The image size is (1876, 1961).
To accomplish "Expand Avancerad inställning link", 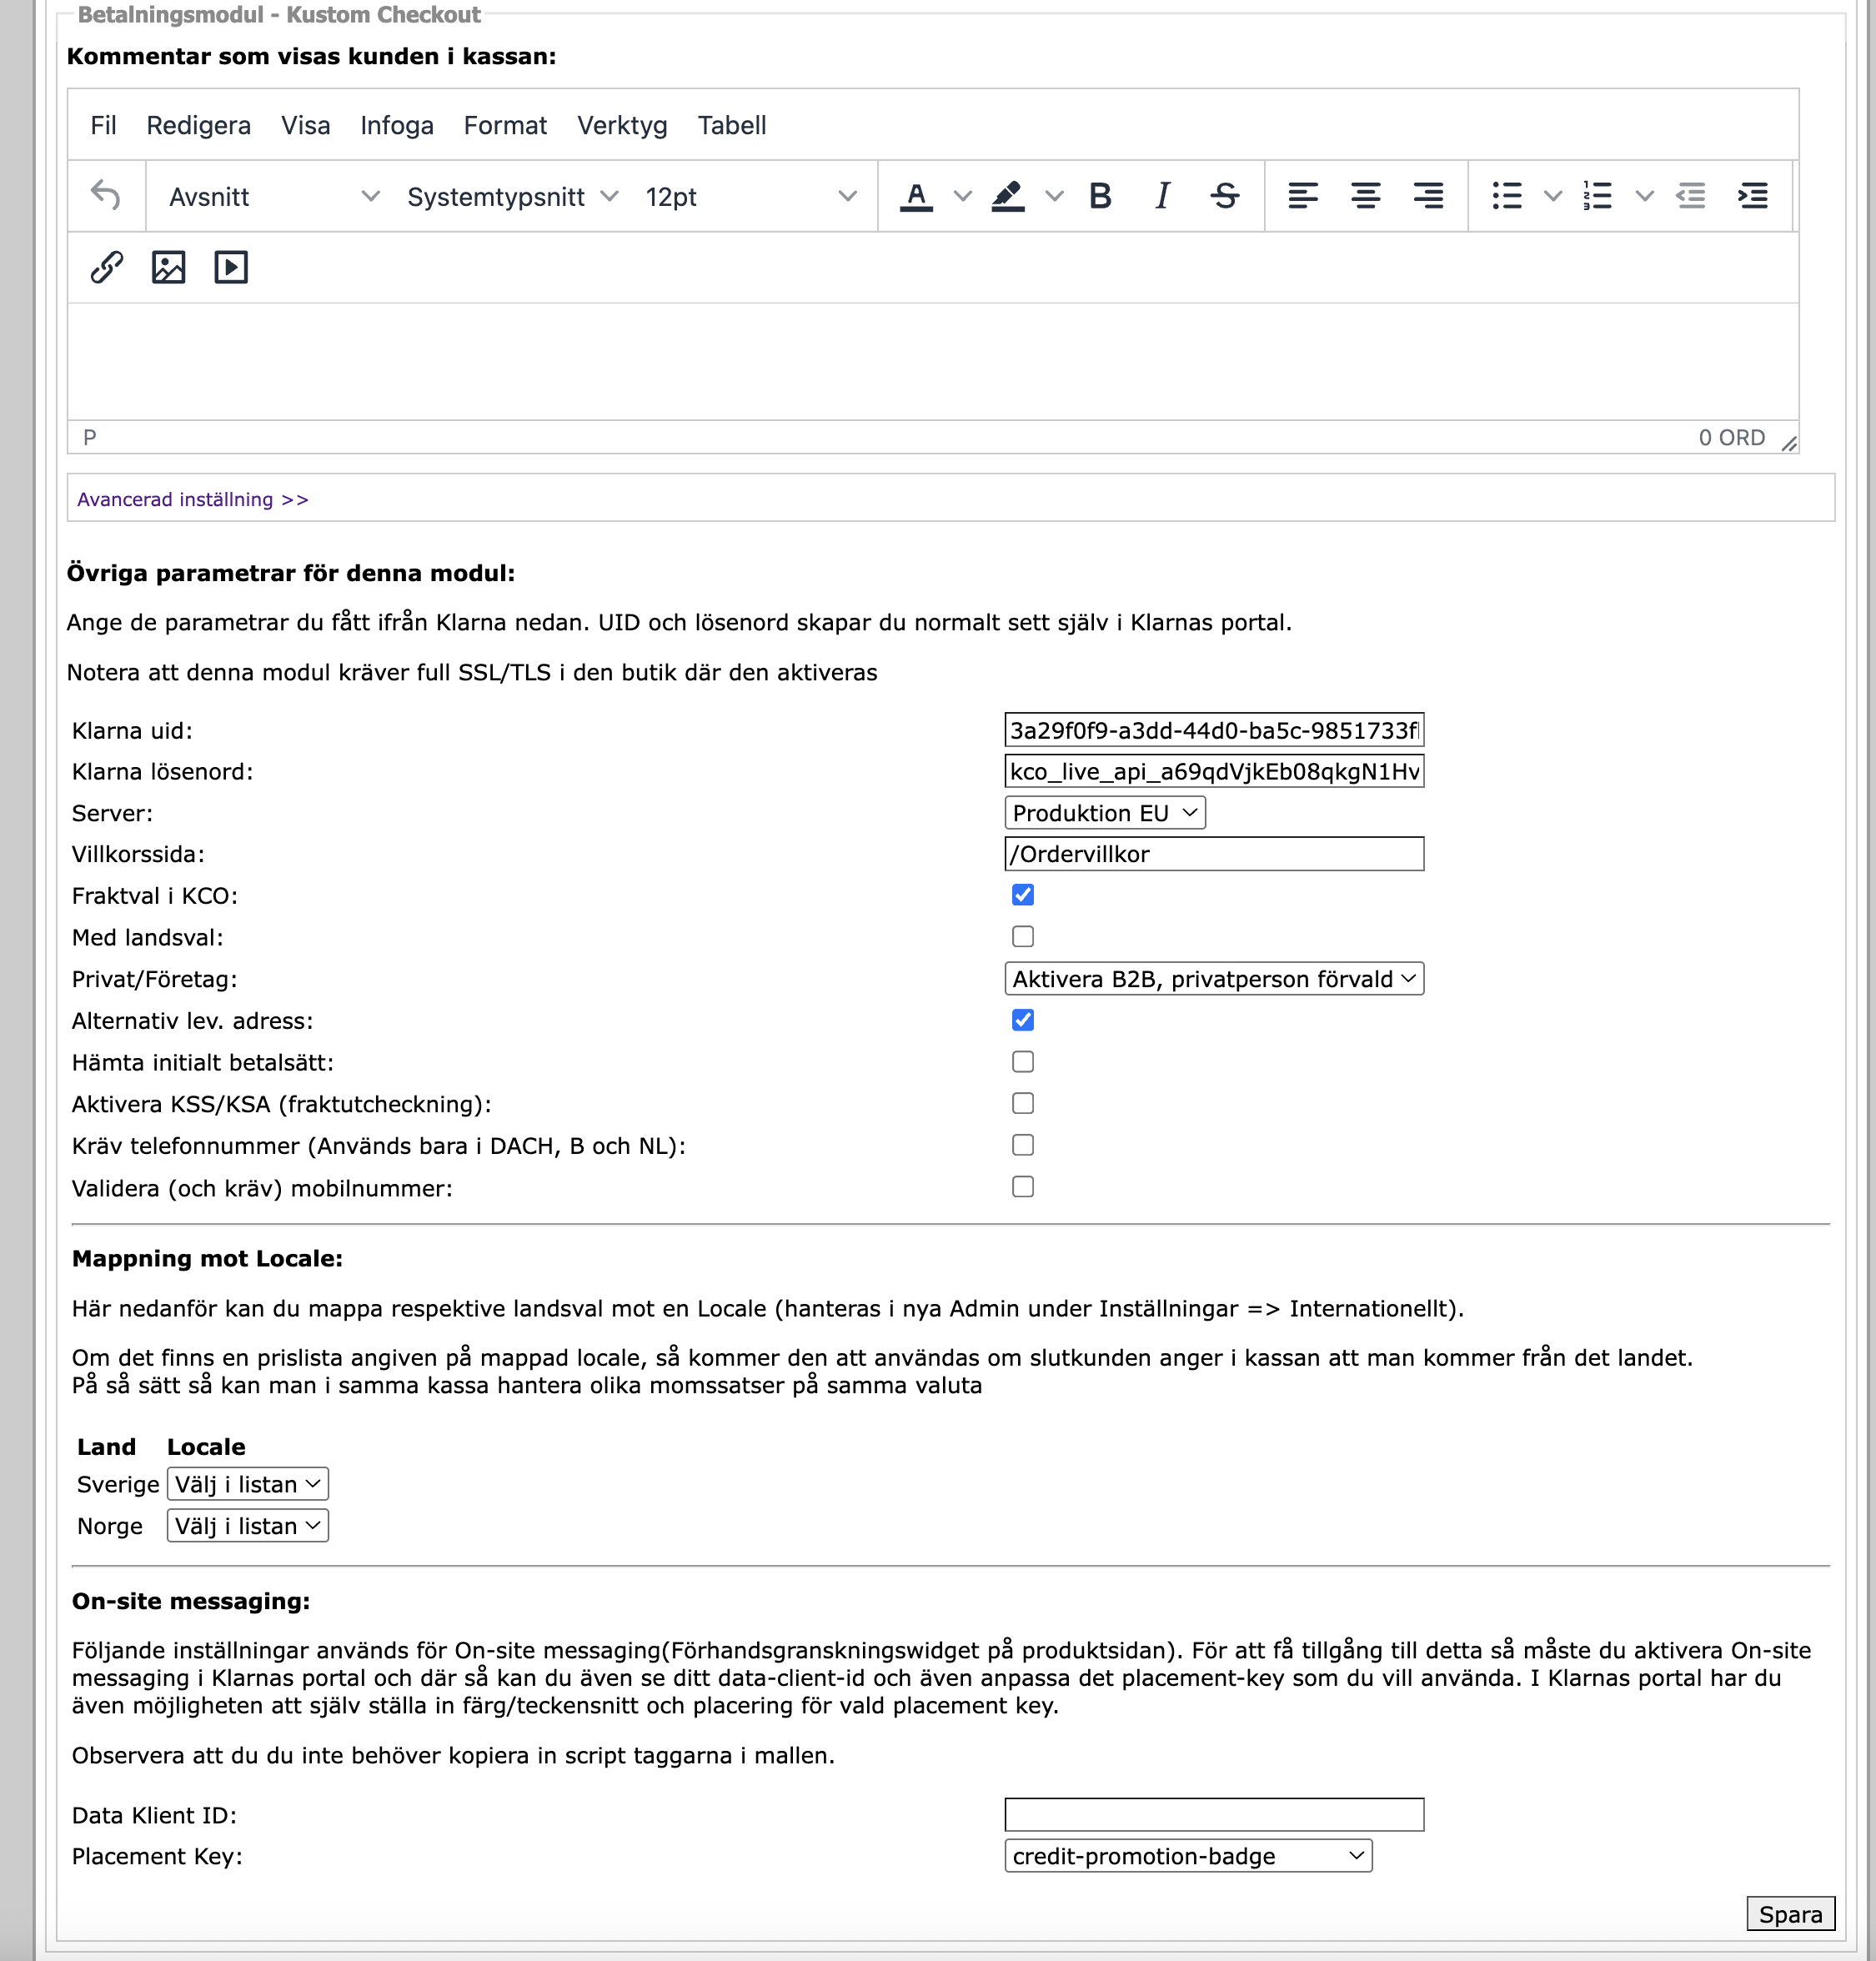I will click(x=192, y=499).
